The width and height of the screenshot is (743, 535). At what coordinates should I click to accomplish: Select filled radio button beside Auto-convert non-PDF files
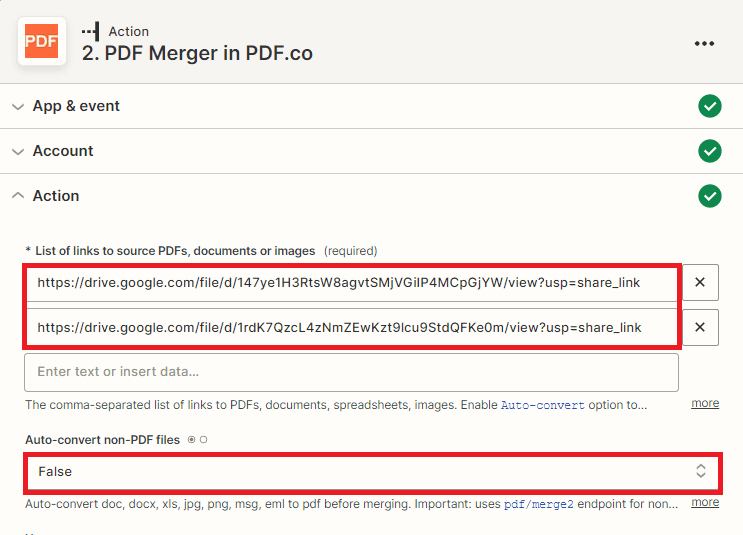(191, 440)
